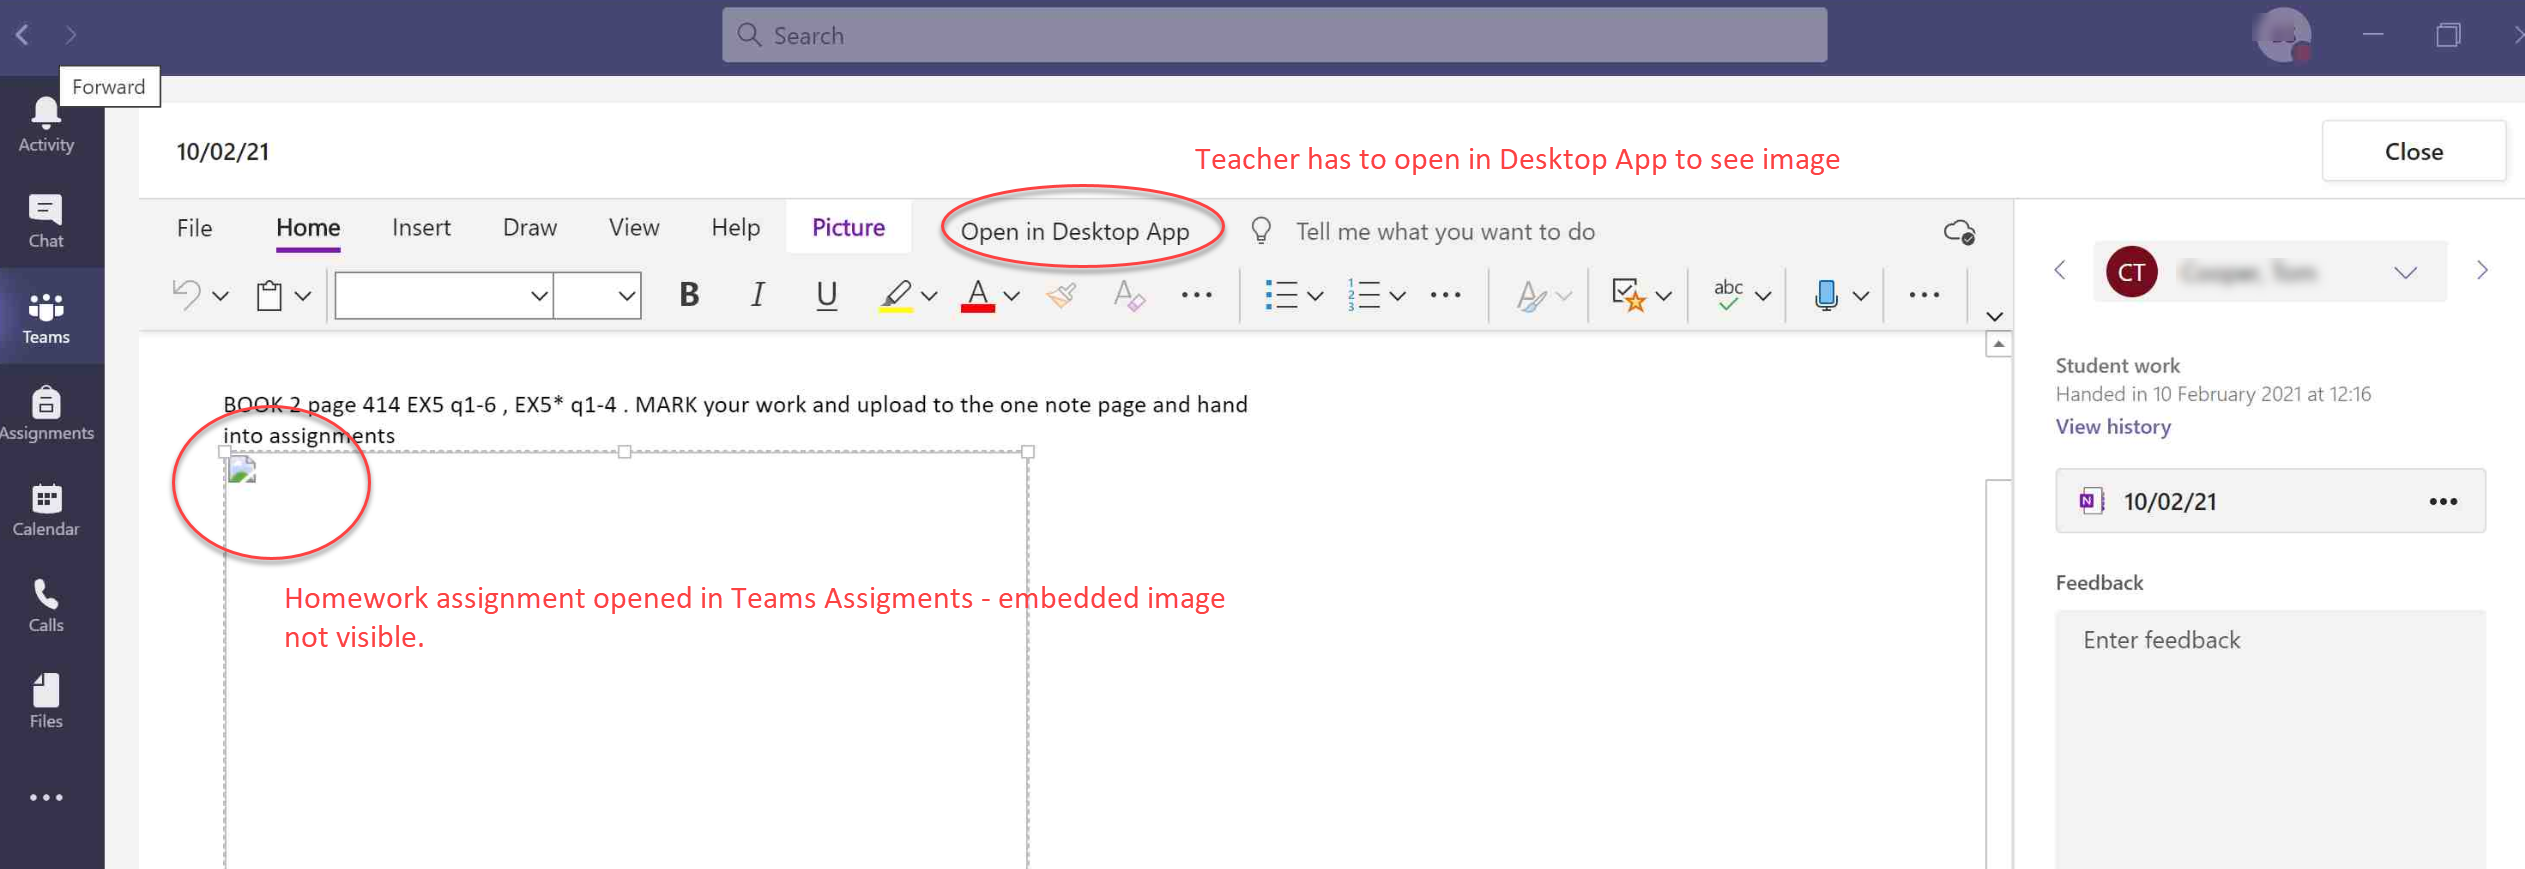Insert a bulleted list
This screenshot has height=869, width=2525.
click(x=1280, y=295)
